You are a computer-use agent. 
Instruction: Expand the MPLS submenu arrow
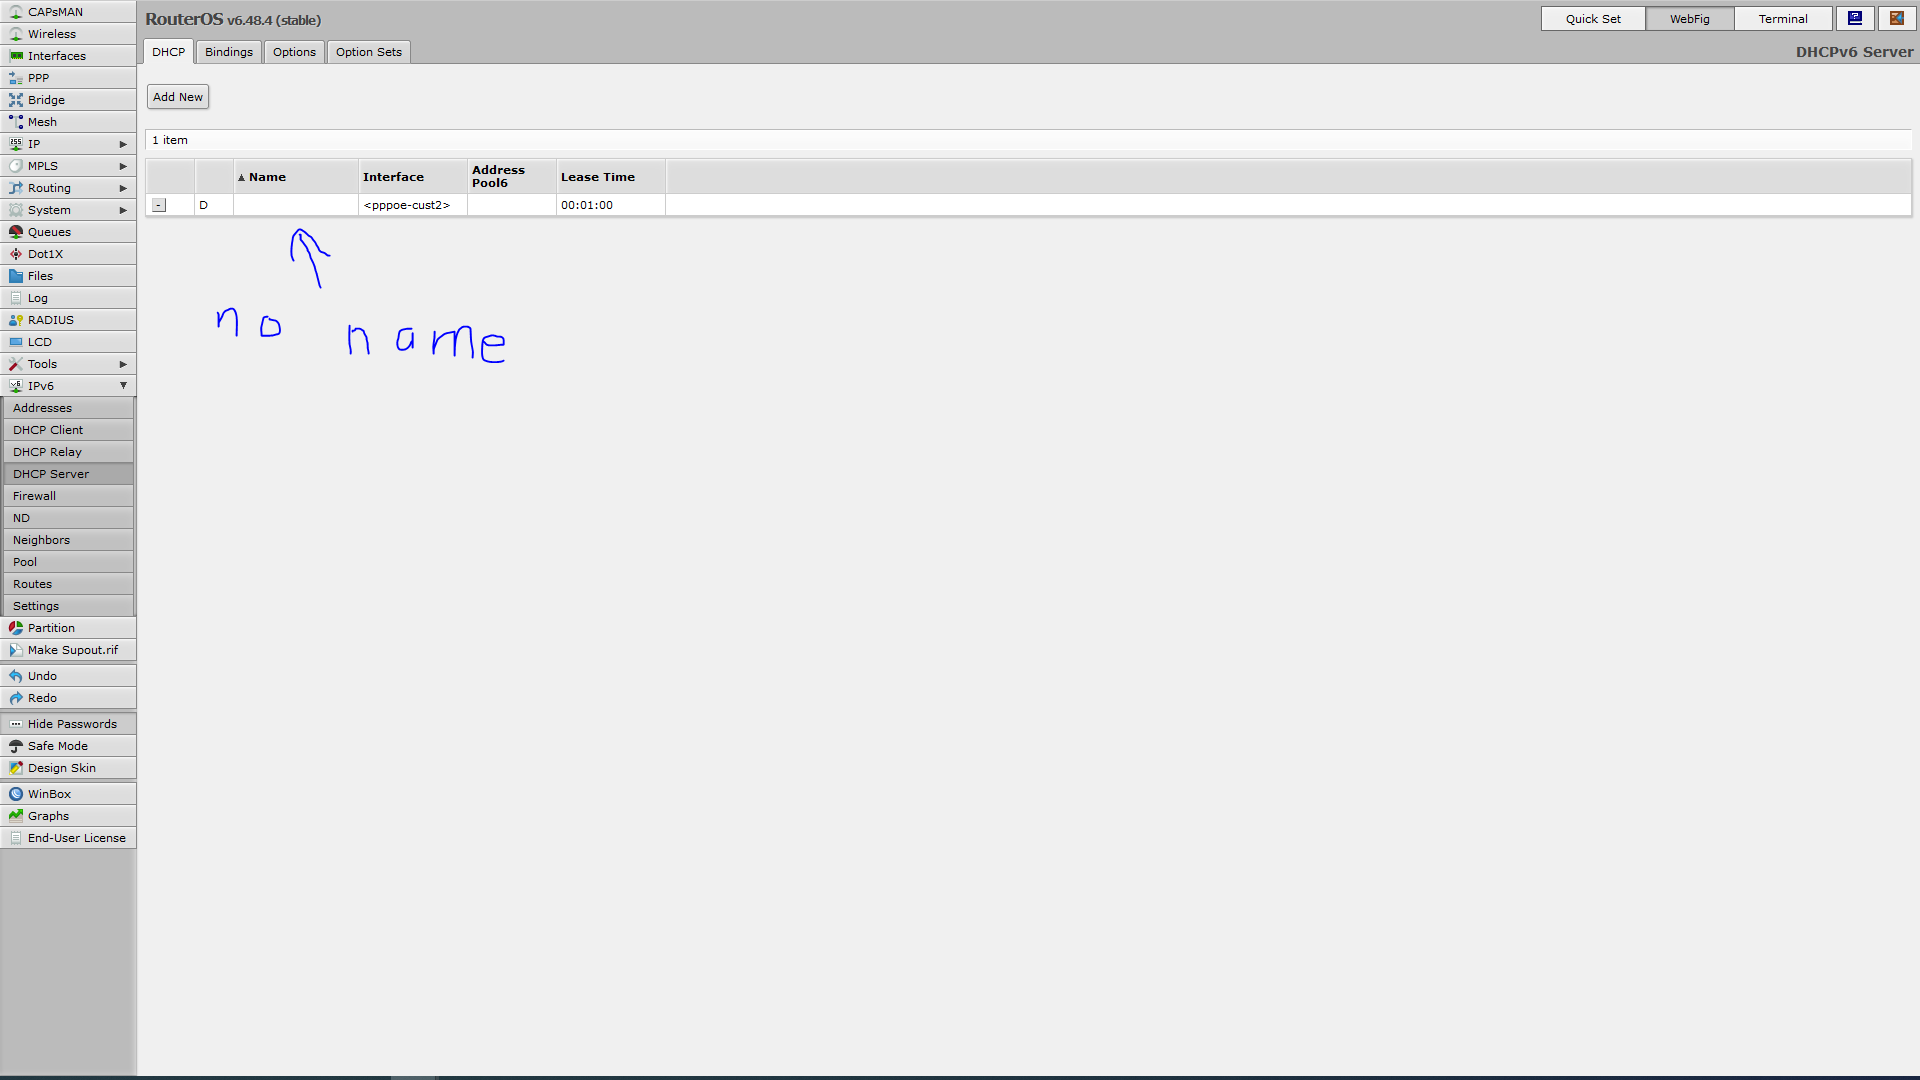point(123,166)
